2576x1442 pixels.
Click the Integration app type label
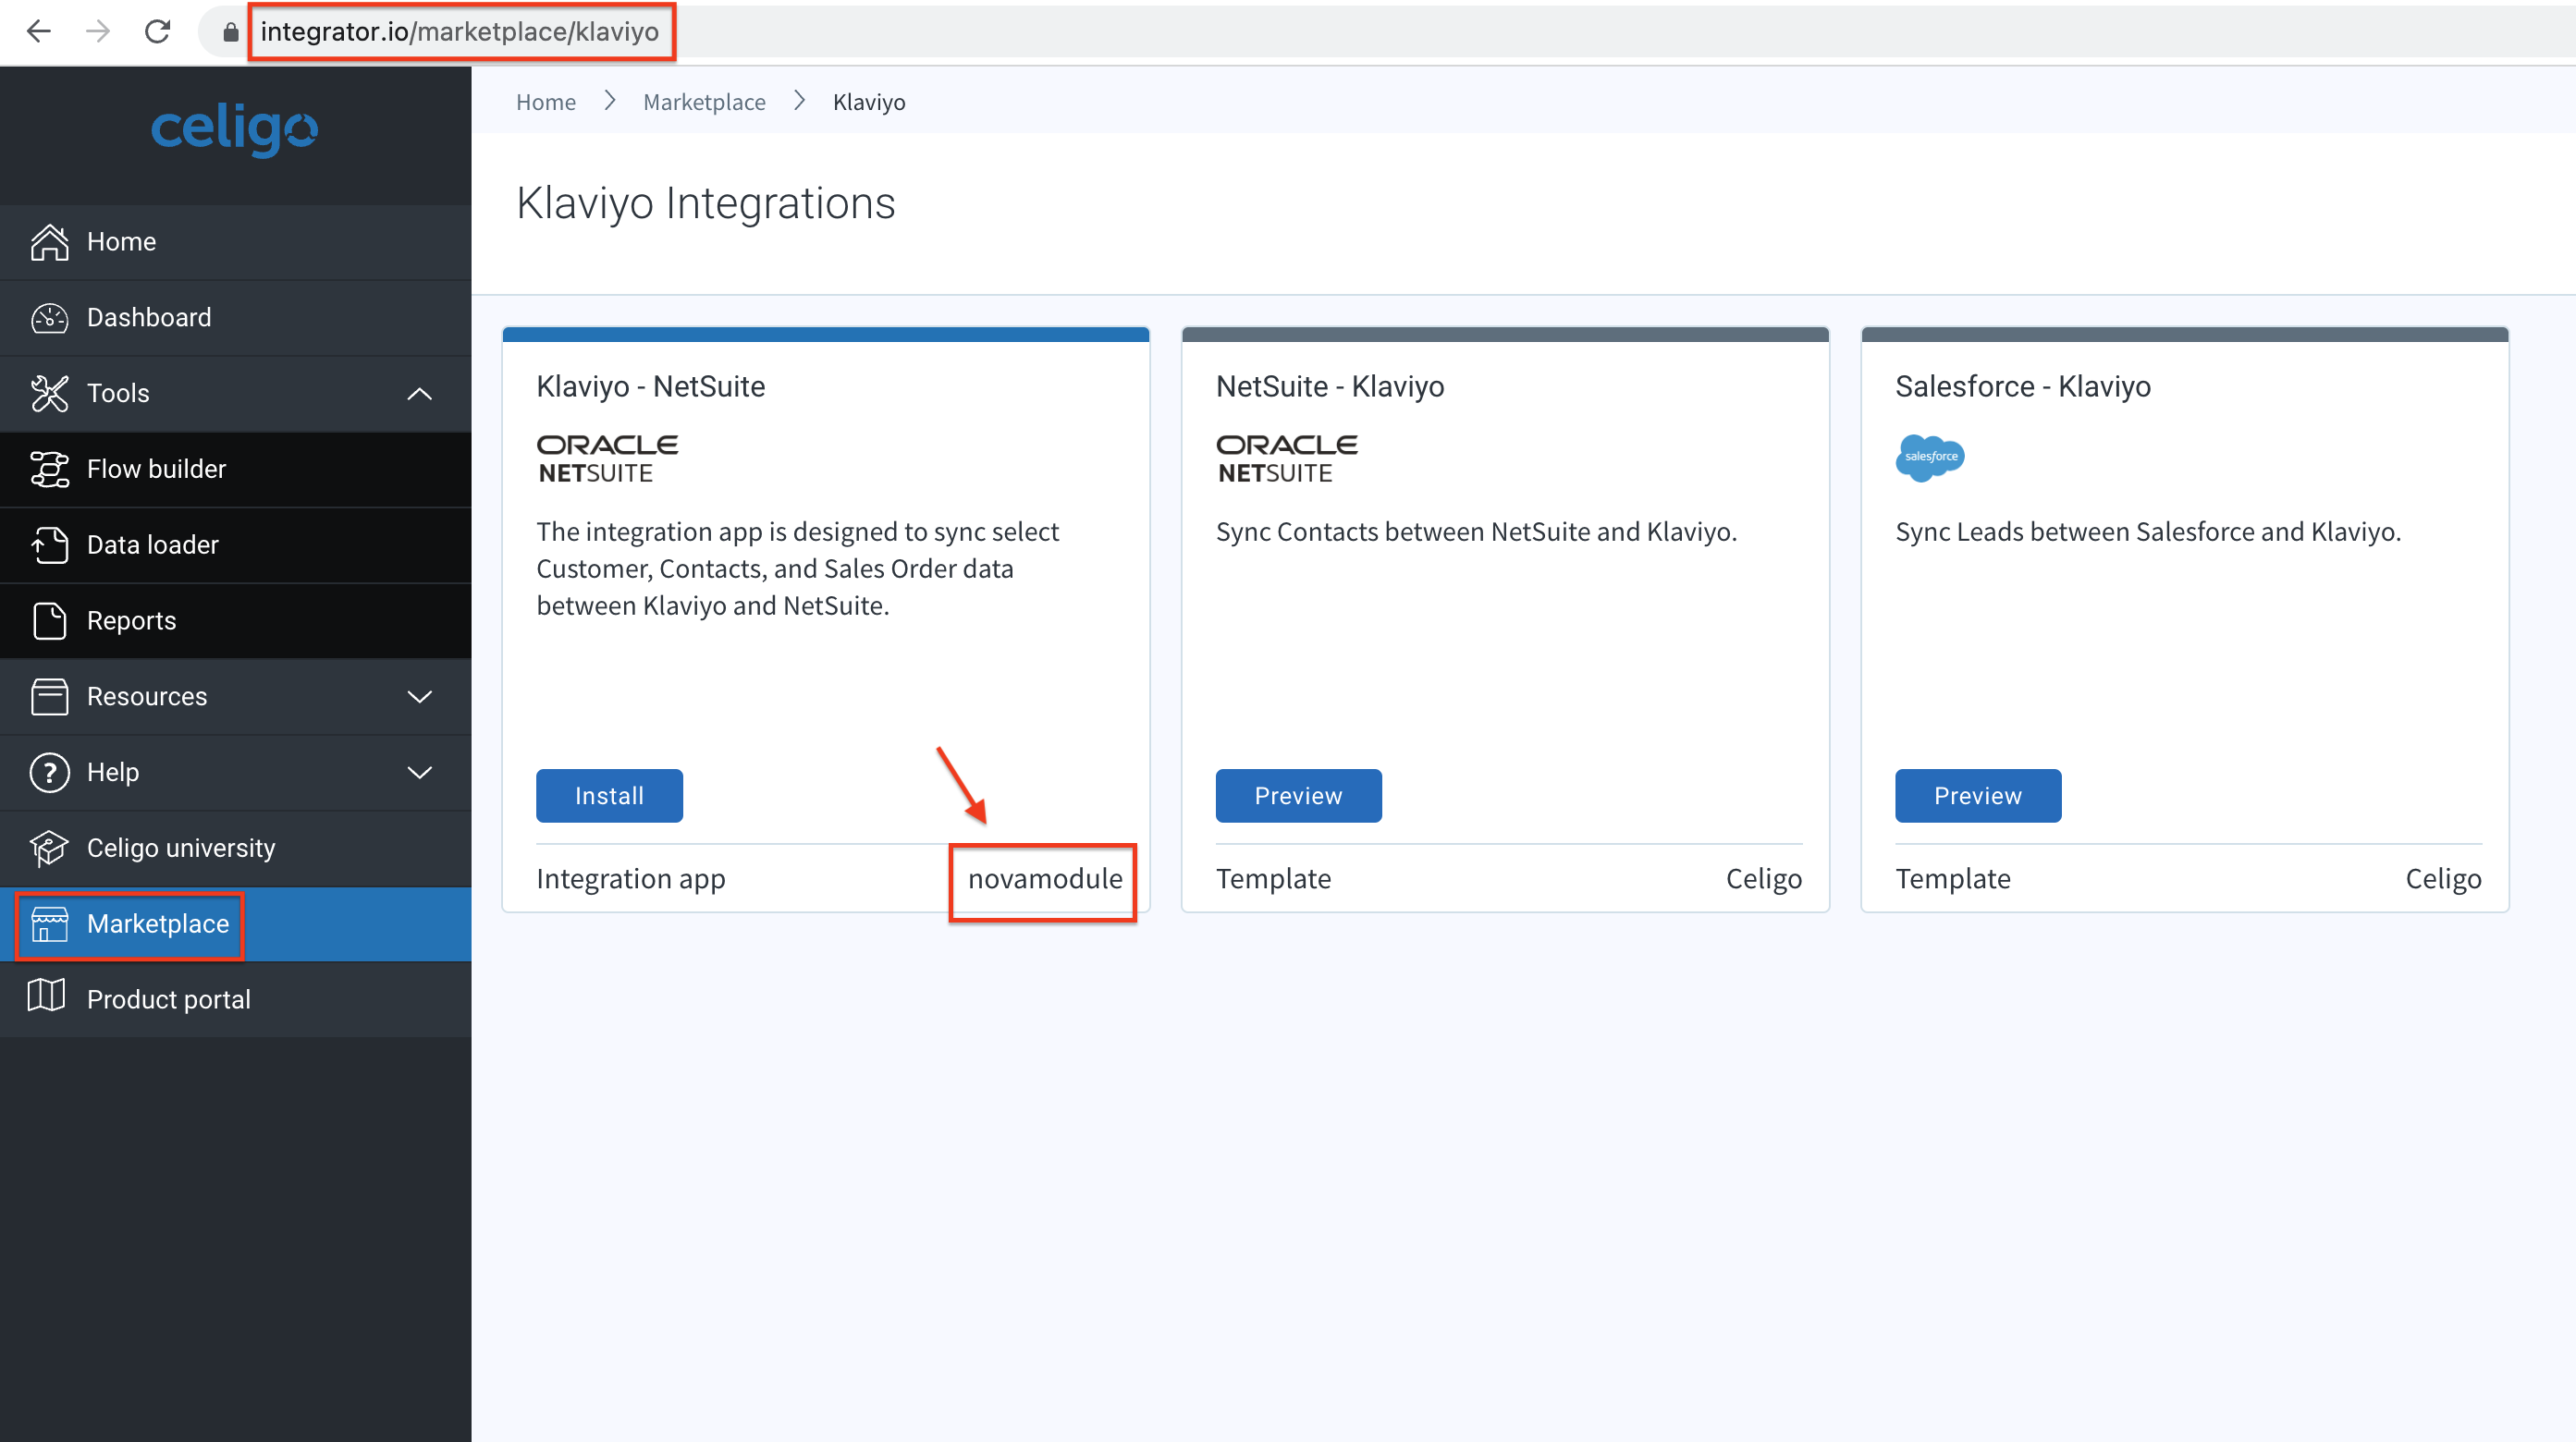(631, 879)
